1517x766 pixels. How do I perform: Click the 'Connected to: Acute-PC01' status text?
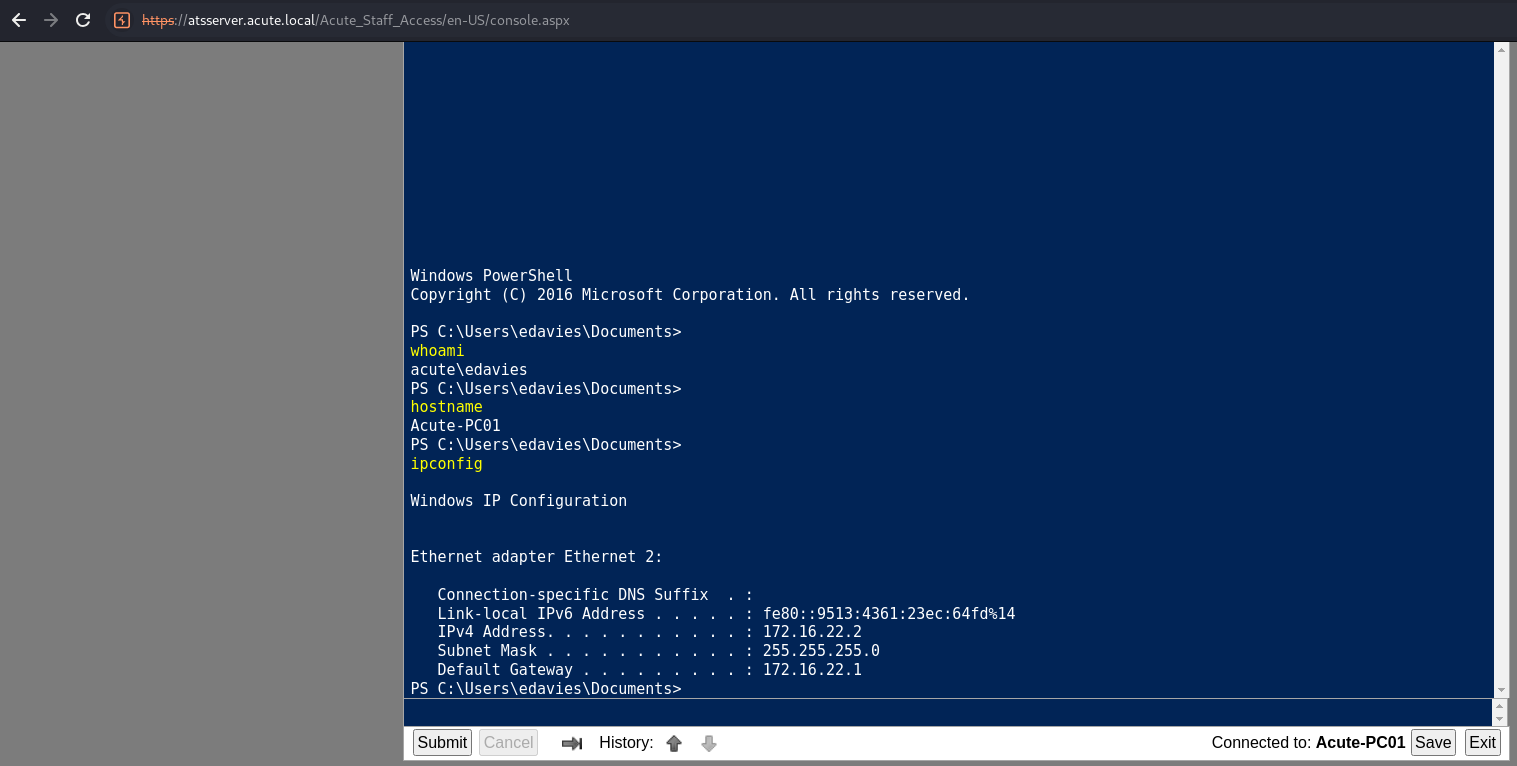click(x=1308, y=742)
